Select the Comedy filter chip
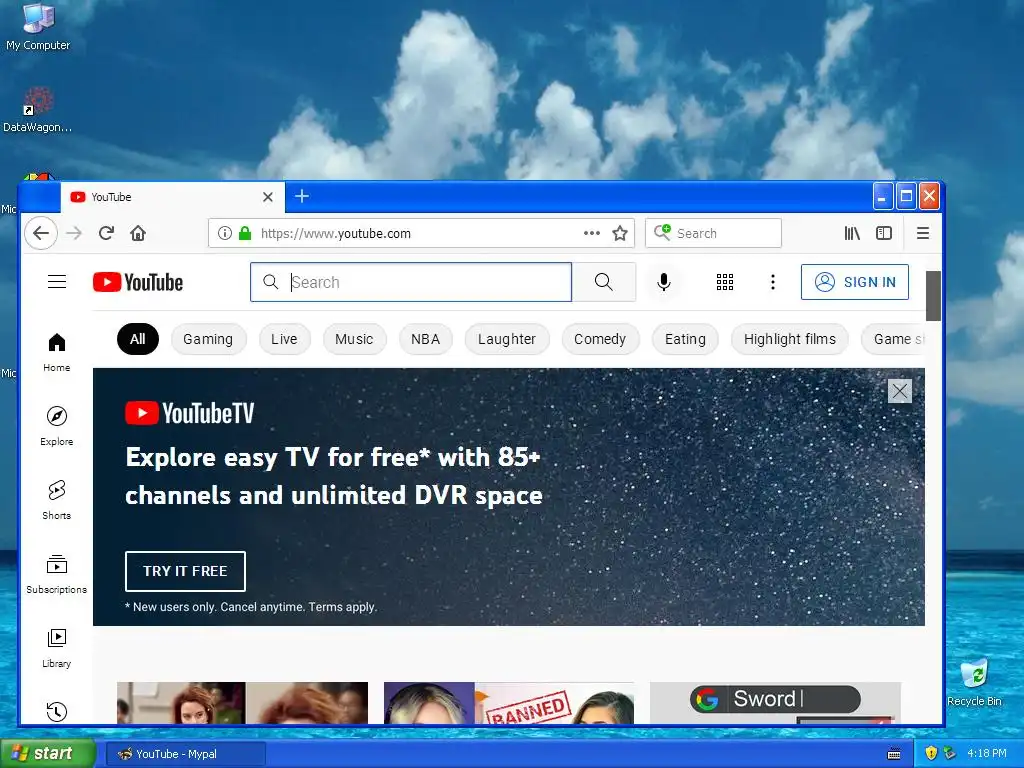 (600, 339)
